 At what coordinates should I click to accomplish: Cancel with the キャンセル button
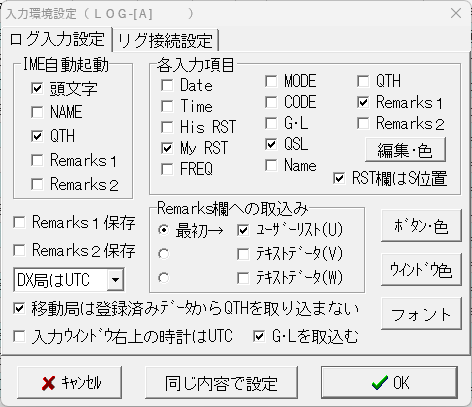[x=69, y=382]
